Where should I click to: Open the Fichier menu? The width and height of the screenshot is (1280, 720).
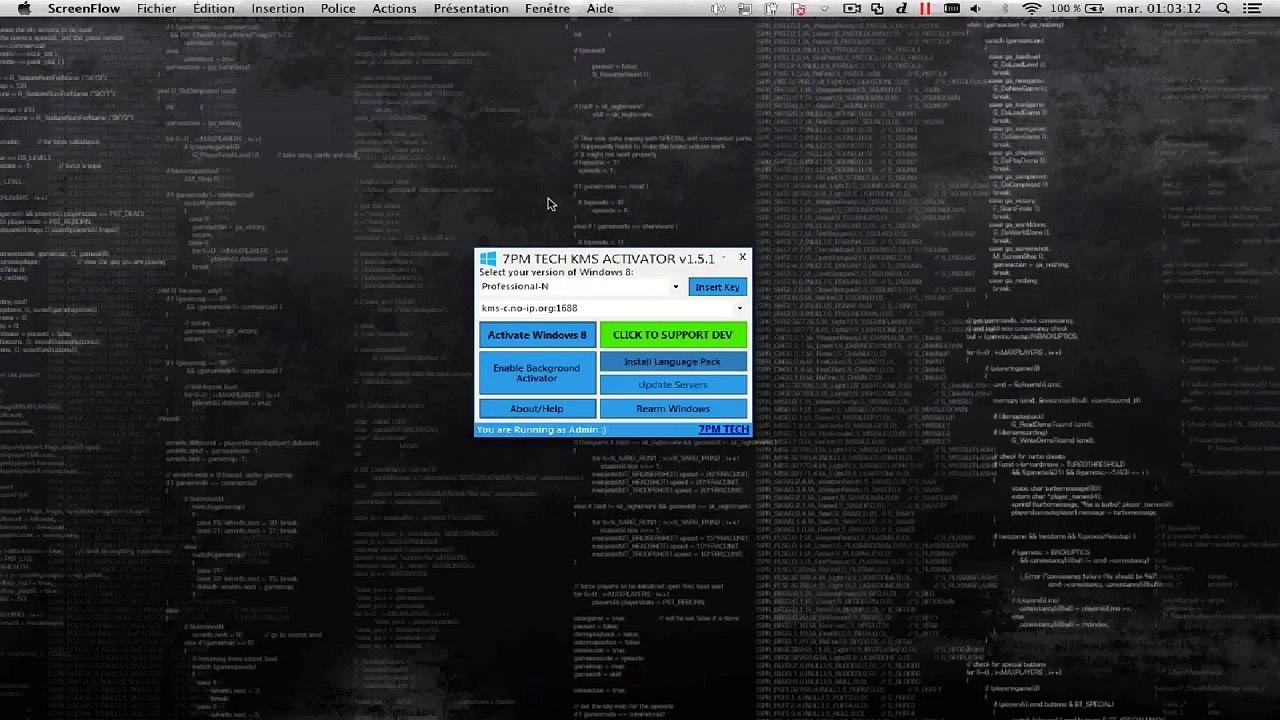pos(157,9)
